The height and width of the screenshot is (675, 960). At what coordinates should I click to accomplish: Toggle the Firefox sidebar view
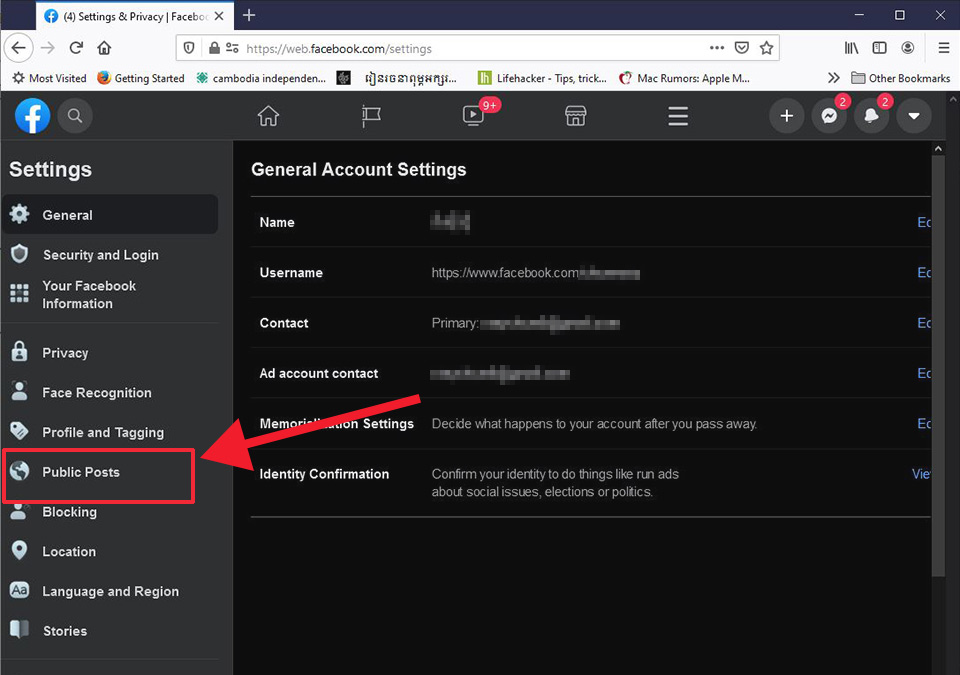tap(880, 48)
